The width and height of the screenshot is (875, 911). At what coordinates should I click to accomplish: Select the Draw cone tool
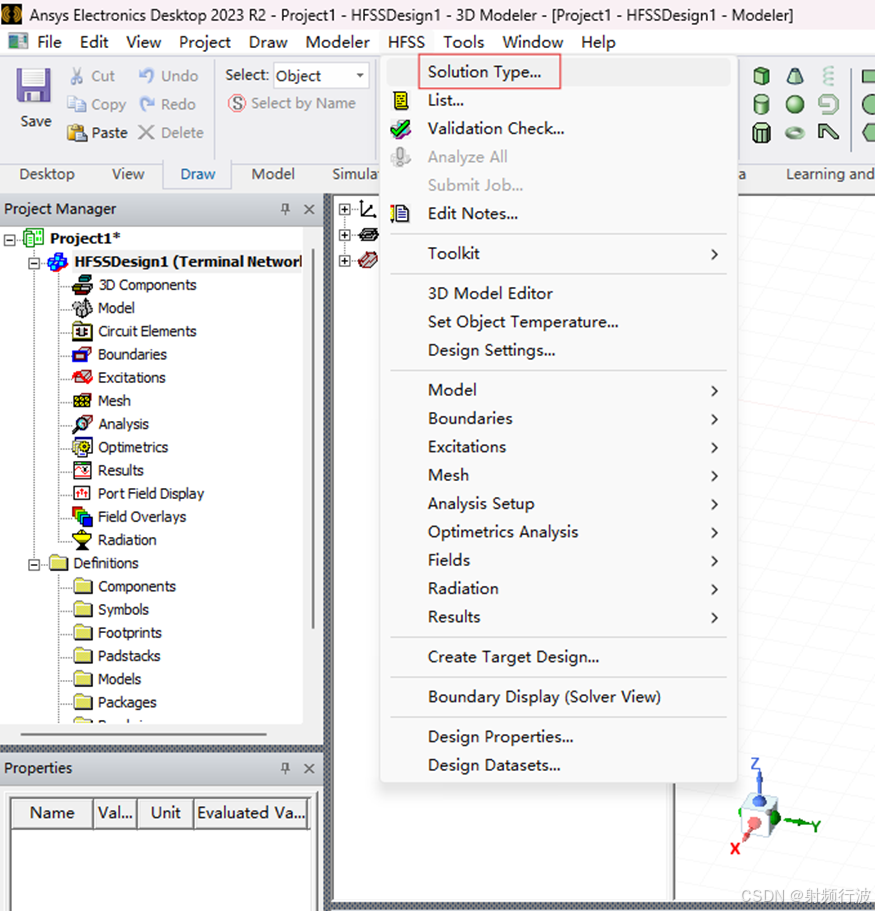coord(795,76)
